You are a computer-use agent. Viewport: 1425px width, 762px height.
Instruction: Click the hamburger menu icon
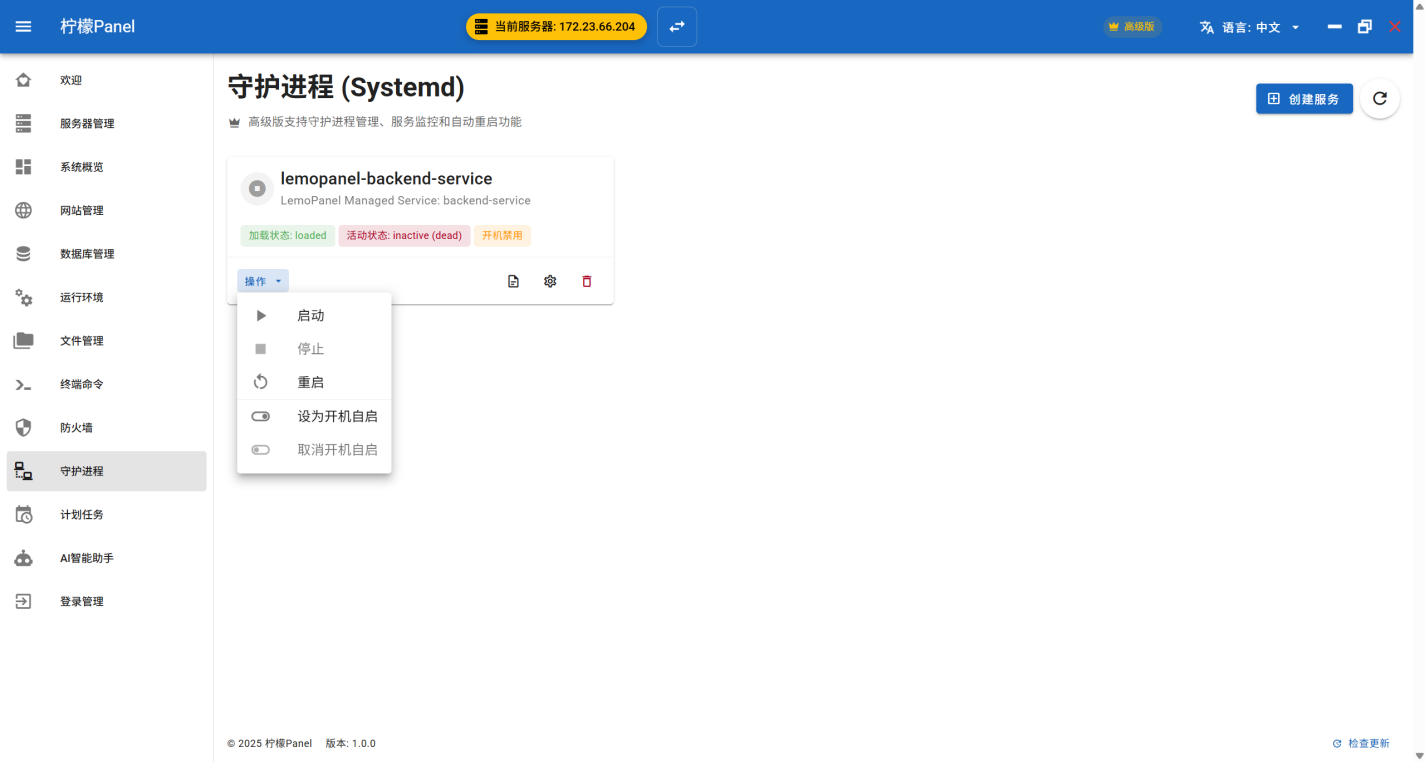coord(24,27)
